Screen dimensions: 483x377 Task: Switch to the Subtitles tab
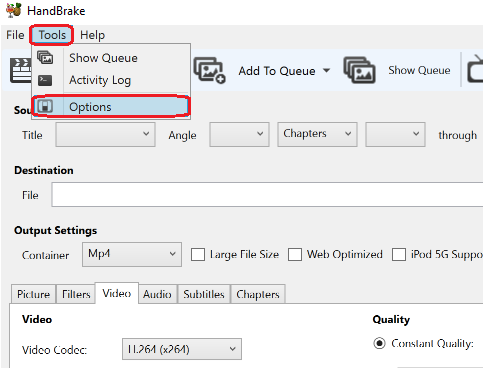click(x=204, y=294)
